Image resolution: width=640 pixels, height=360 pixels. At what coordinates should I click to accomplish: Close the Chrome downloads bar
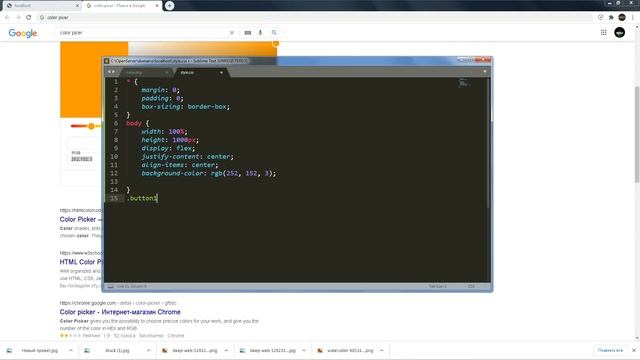[633, 351]
